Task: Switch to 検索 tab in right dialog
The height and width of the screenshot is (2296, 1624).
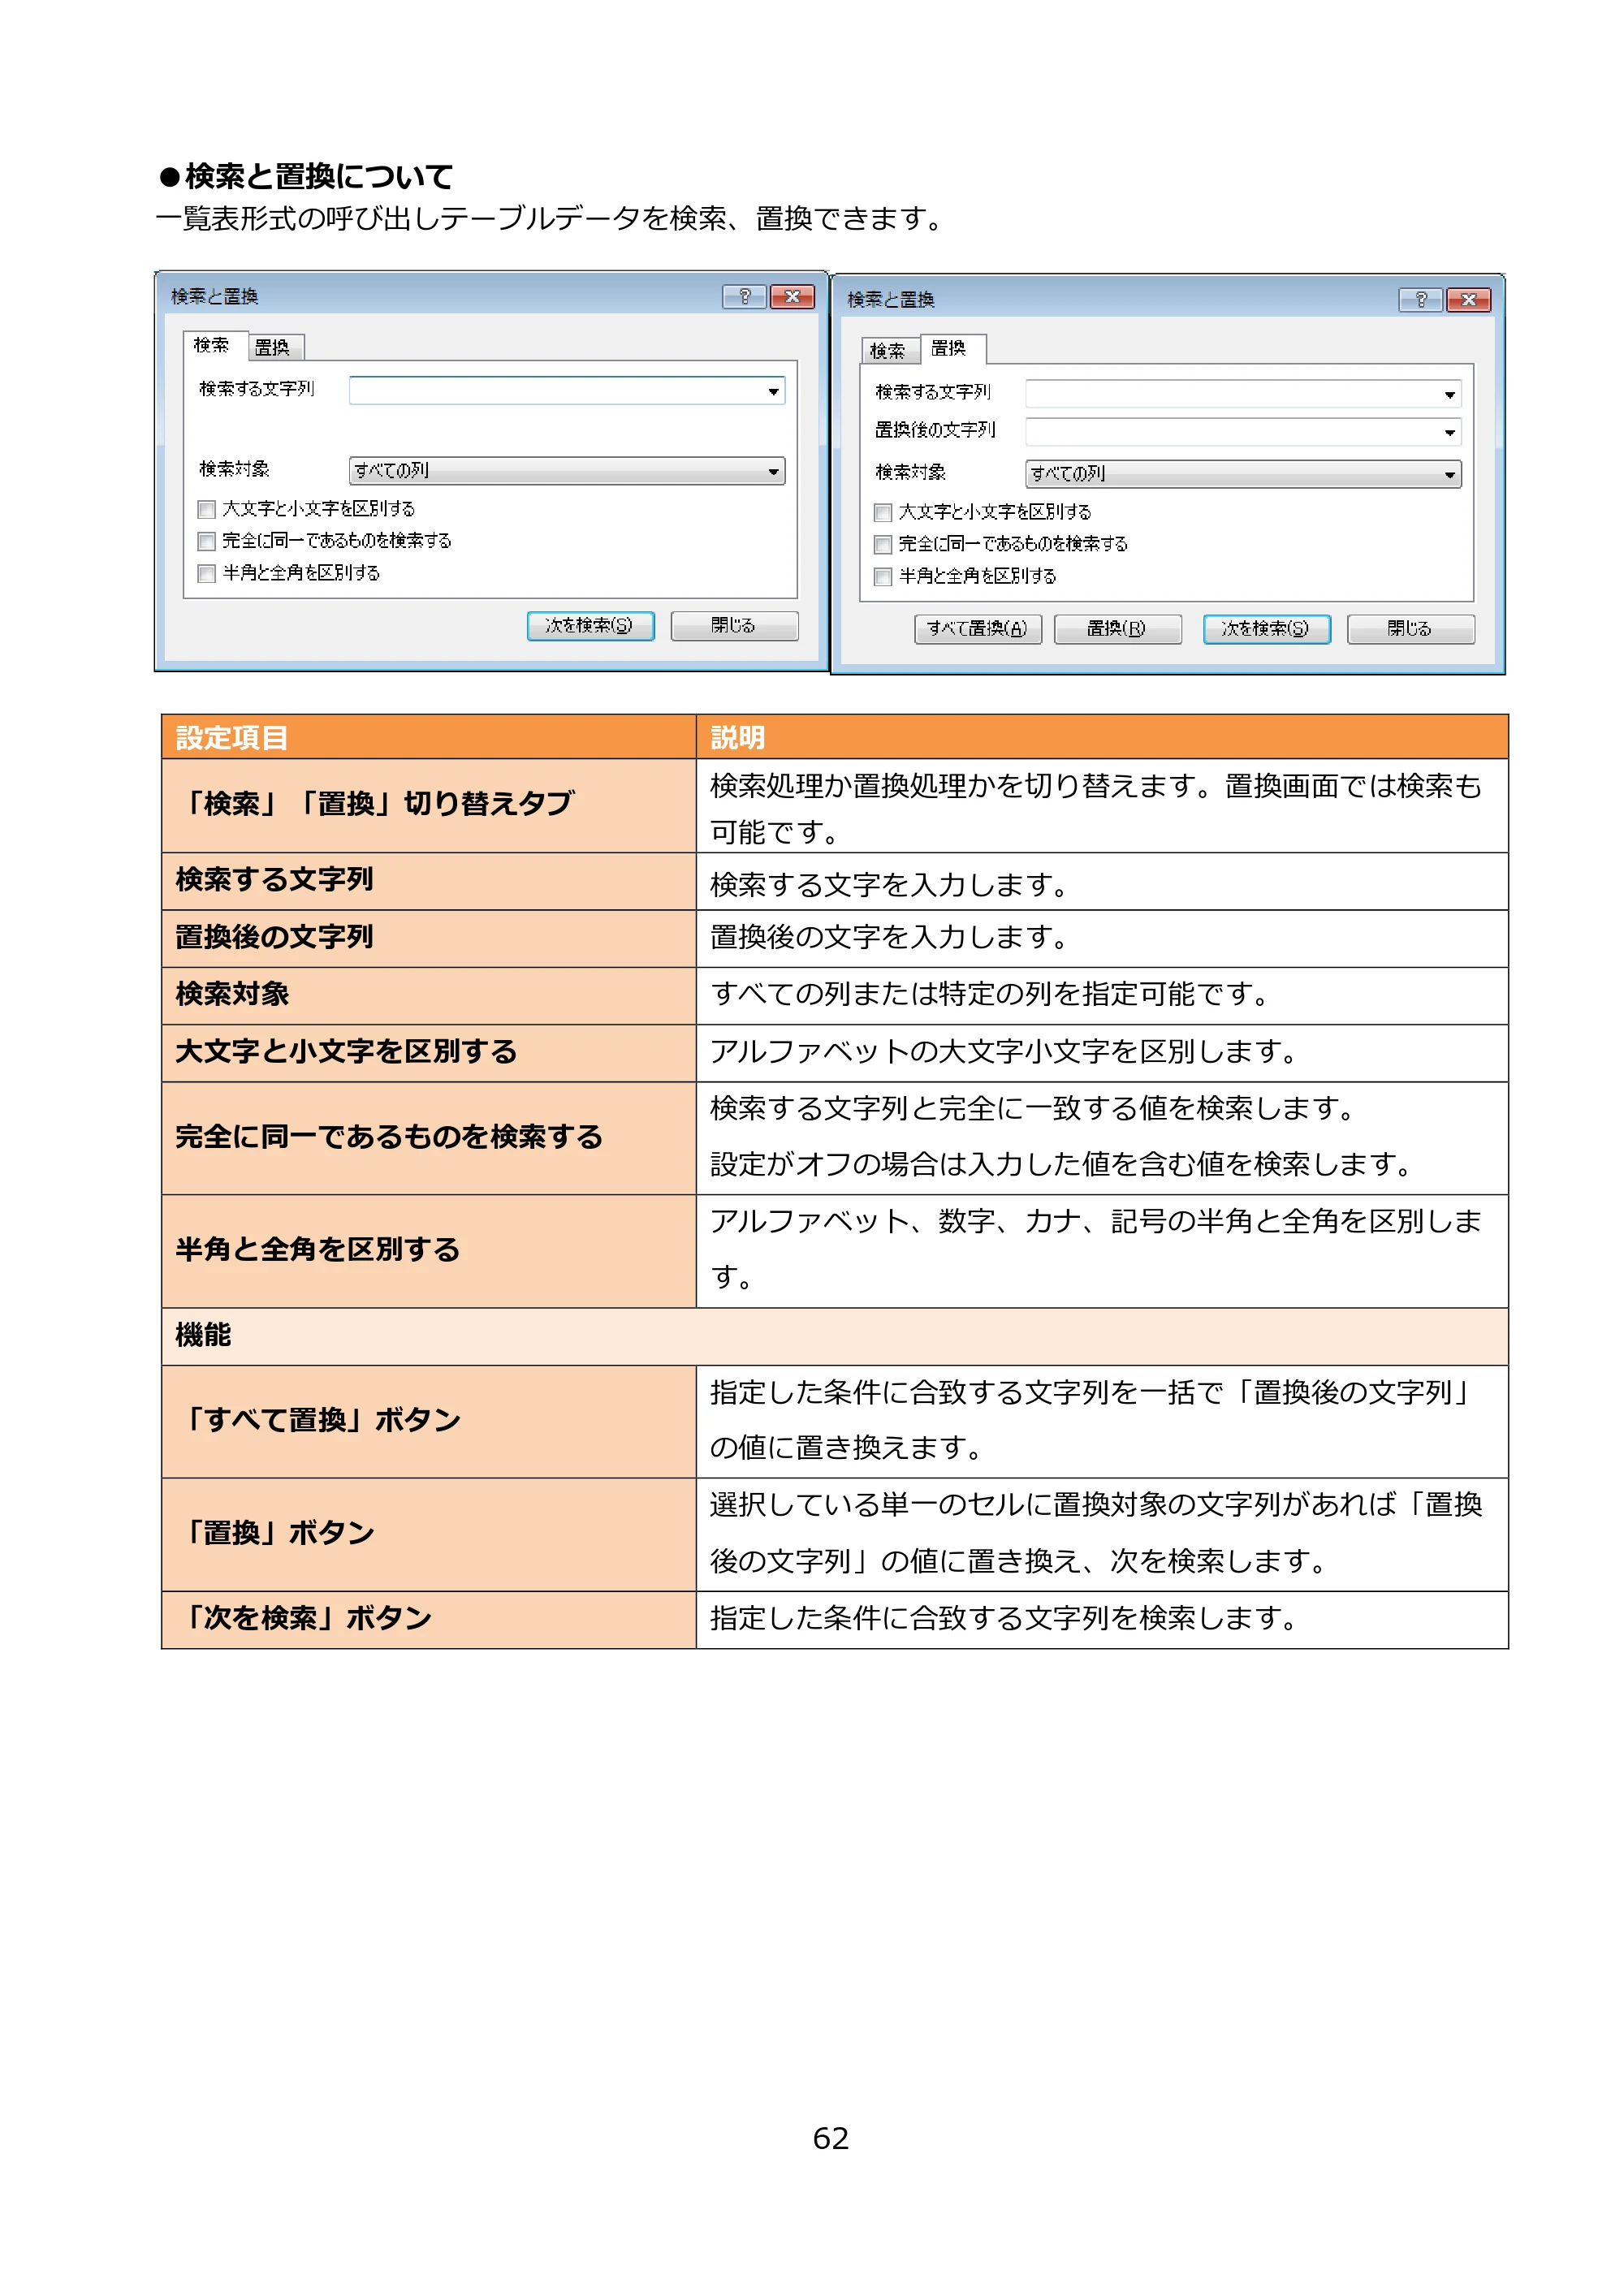Action: click(x=888, y=350)
